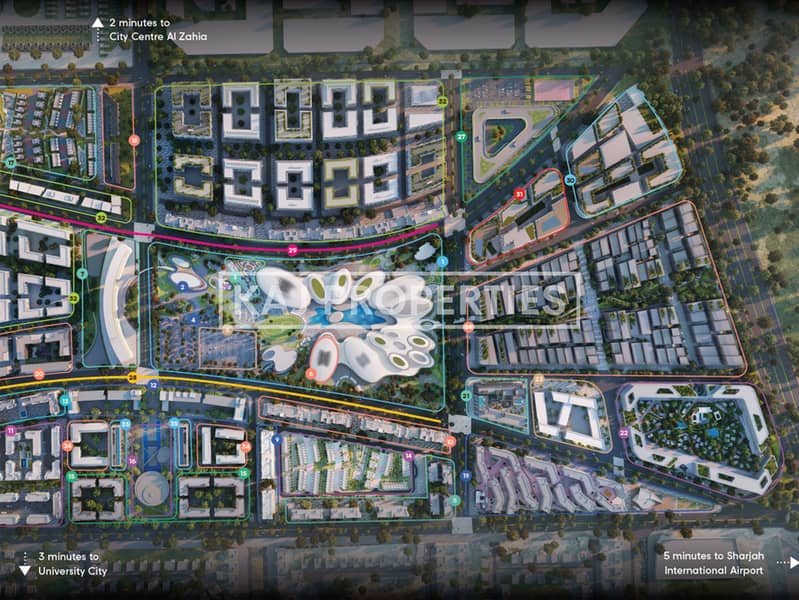Screen dimensions: 799x600
Task: Select blue marker 2 on the oval pavilion
Action: point(182,287)
